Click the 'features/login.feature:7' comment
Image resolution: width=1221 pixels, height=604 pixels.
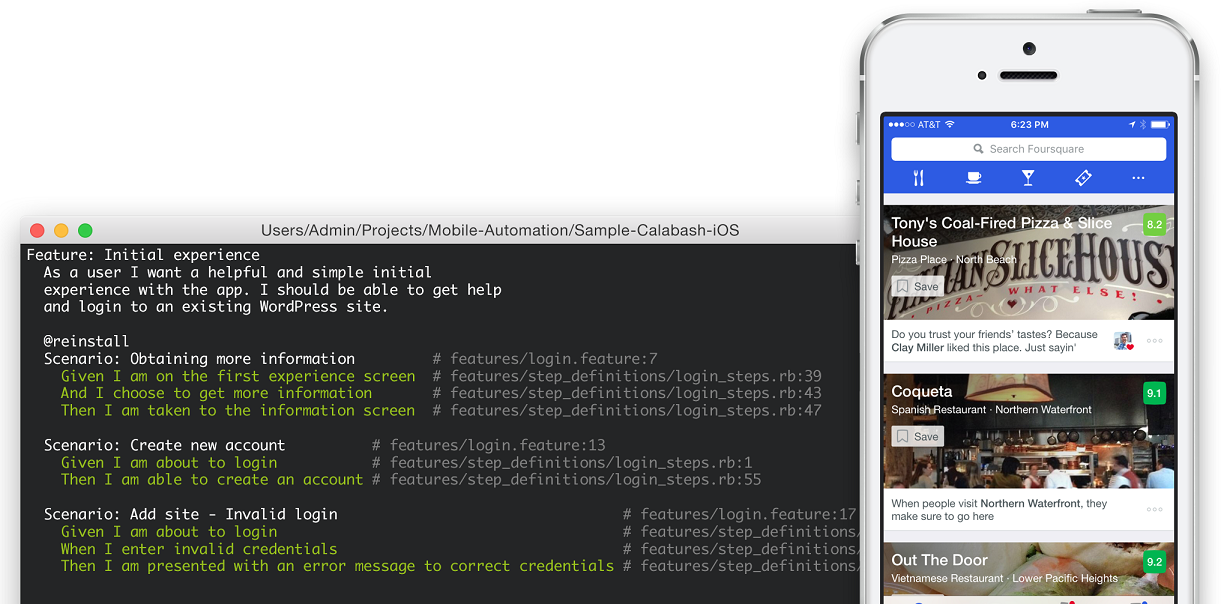pos(545,358)
